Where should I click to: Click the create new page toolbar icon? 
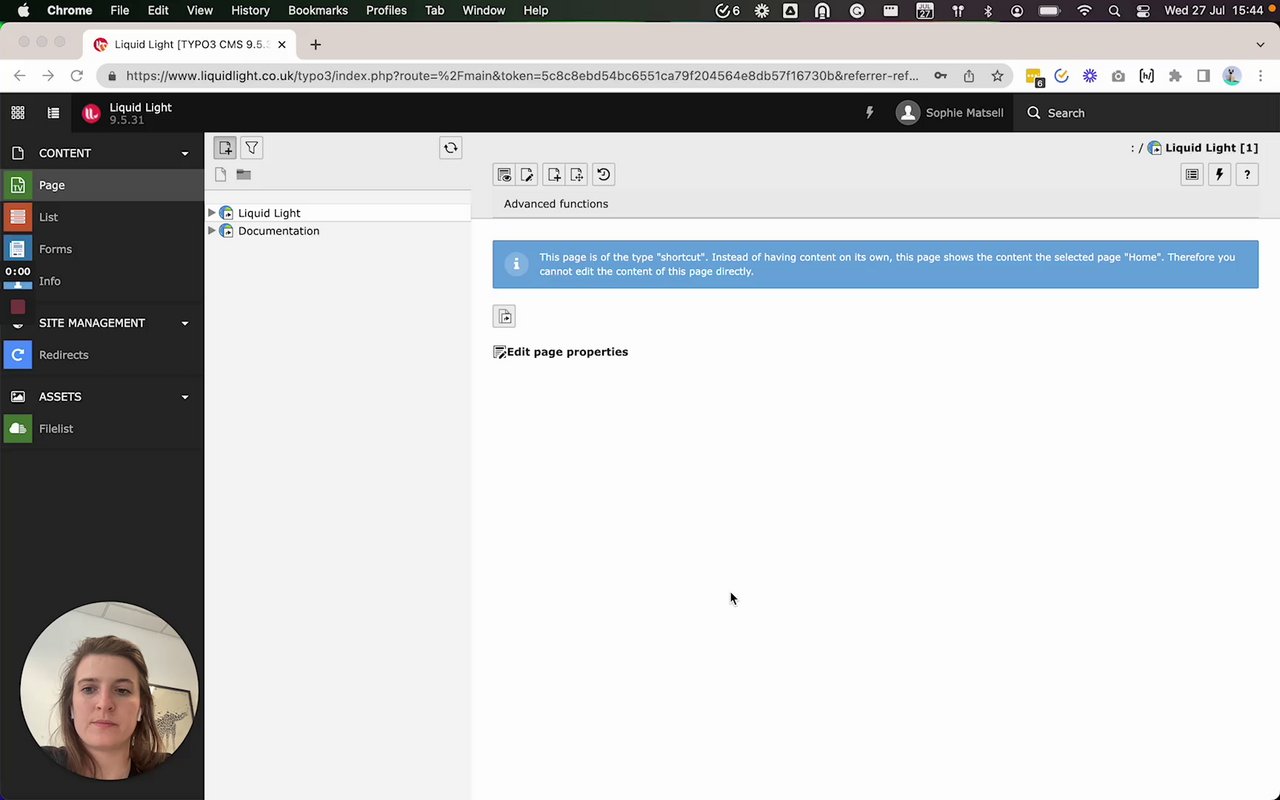554,175
